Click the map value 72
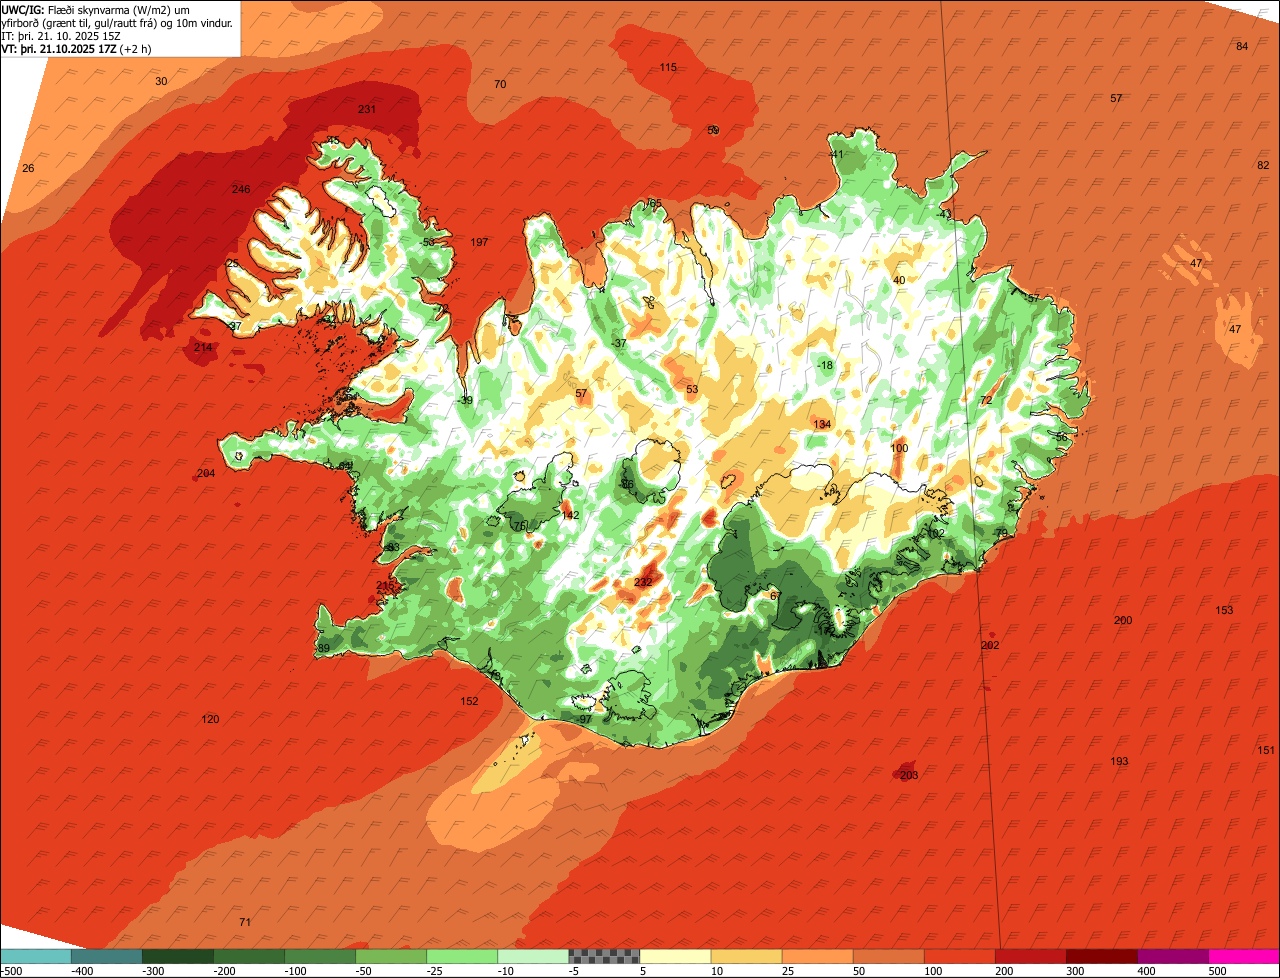The height and width of the screenshot is (978, 1280). (x=986, y=399)
